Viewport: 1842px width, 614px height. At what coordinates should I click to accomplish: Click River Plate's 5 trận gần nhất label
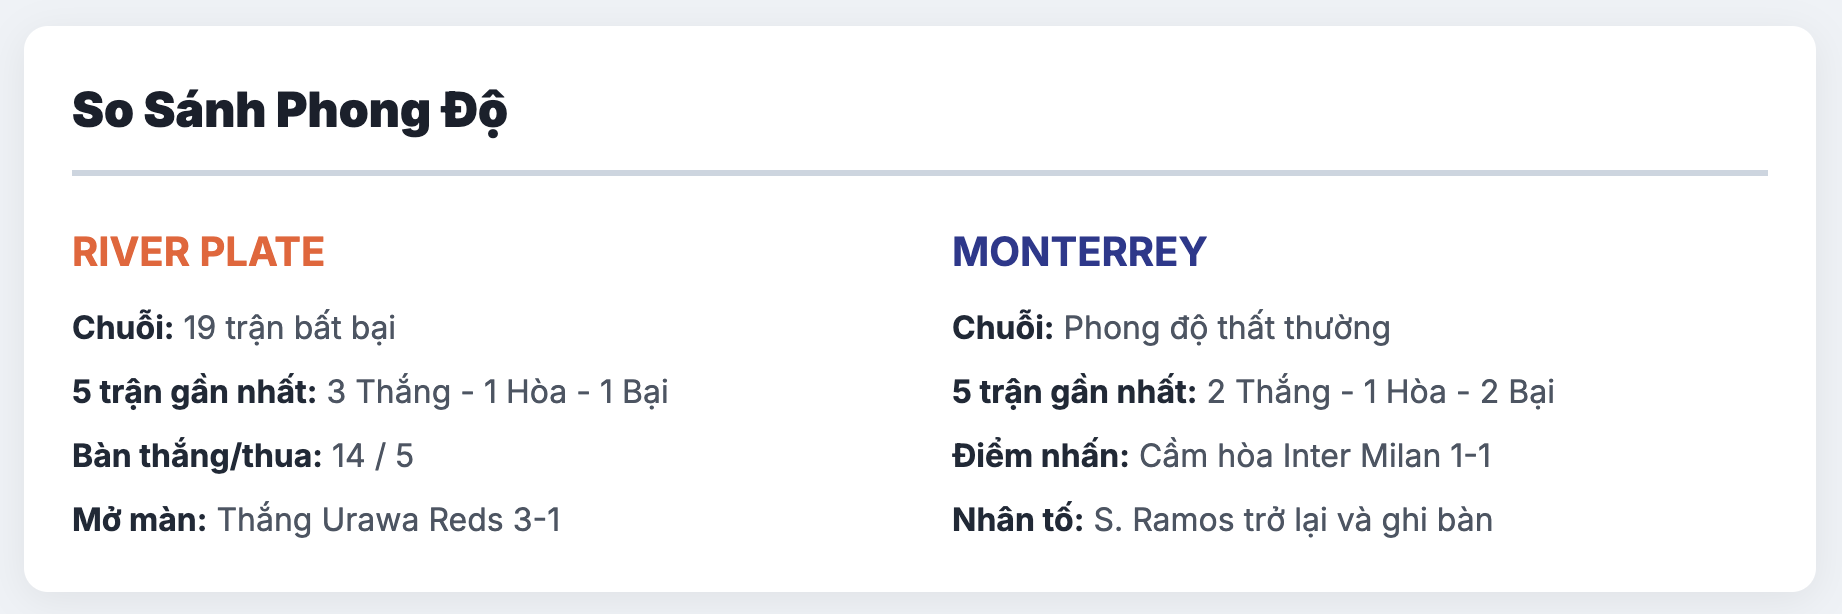(194, 392)
